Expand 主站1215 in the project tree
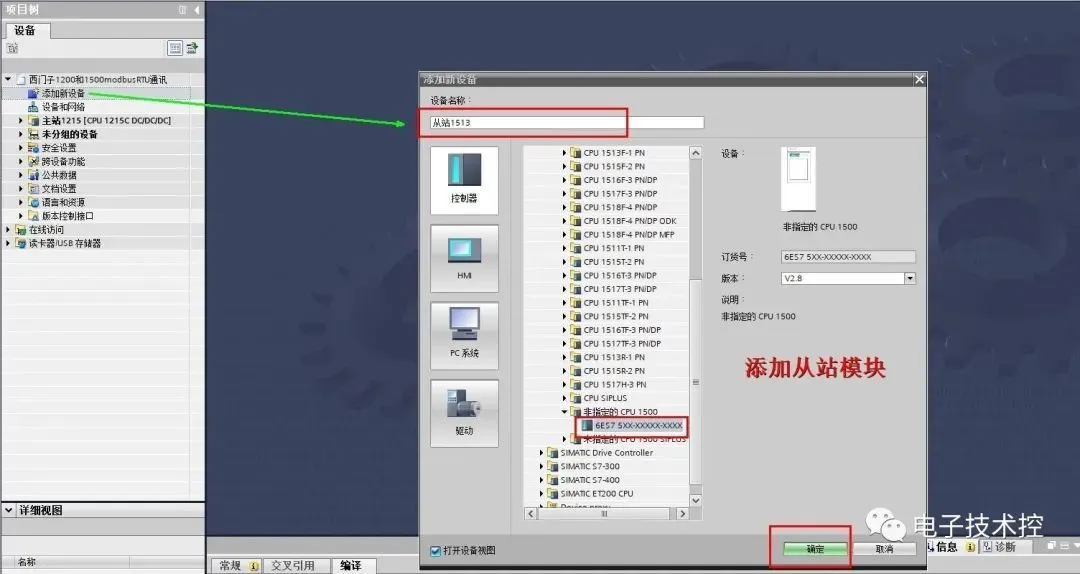 21,121
